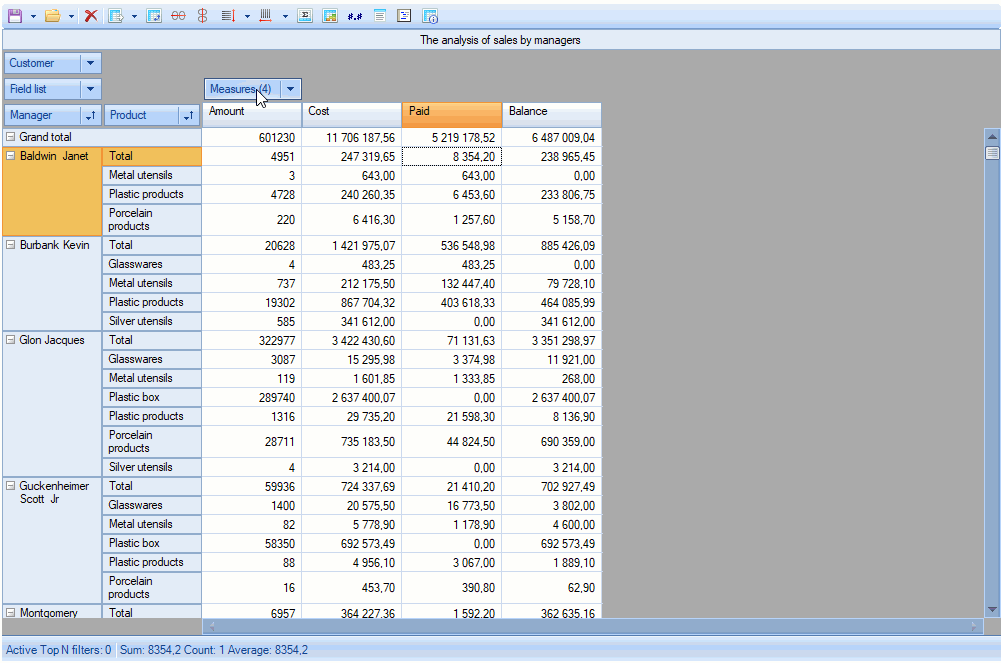
Task: Toggle sort order on Product field
Action: click(x=188, y=115)
